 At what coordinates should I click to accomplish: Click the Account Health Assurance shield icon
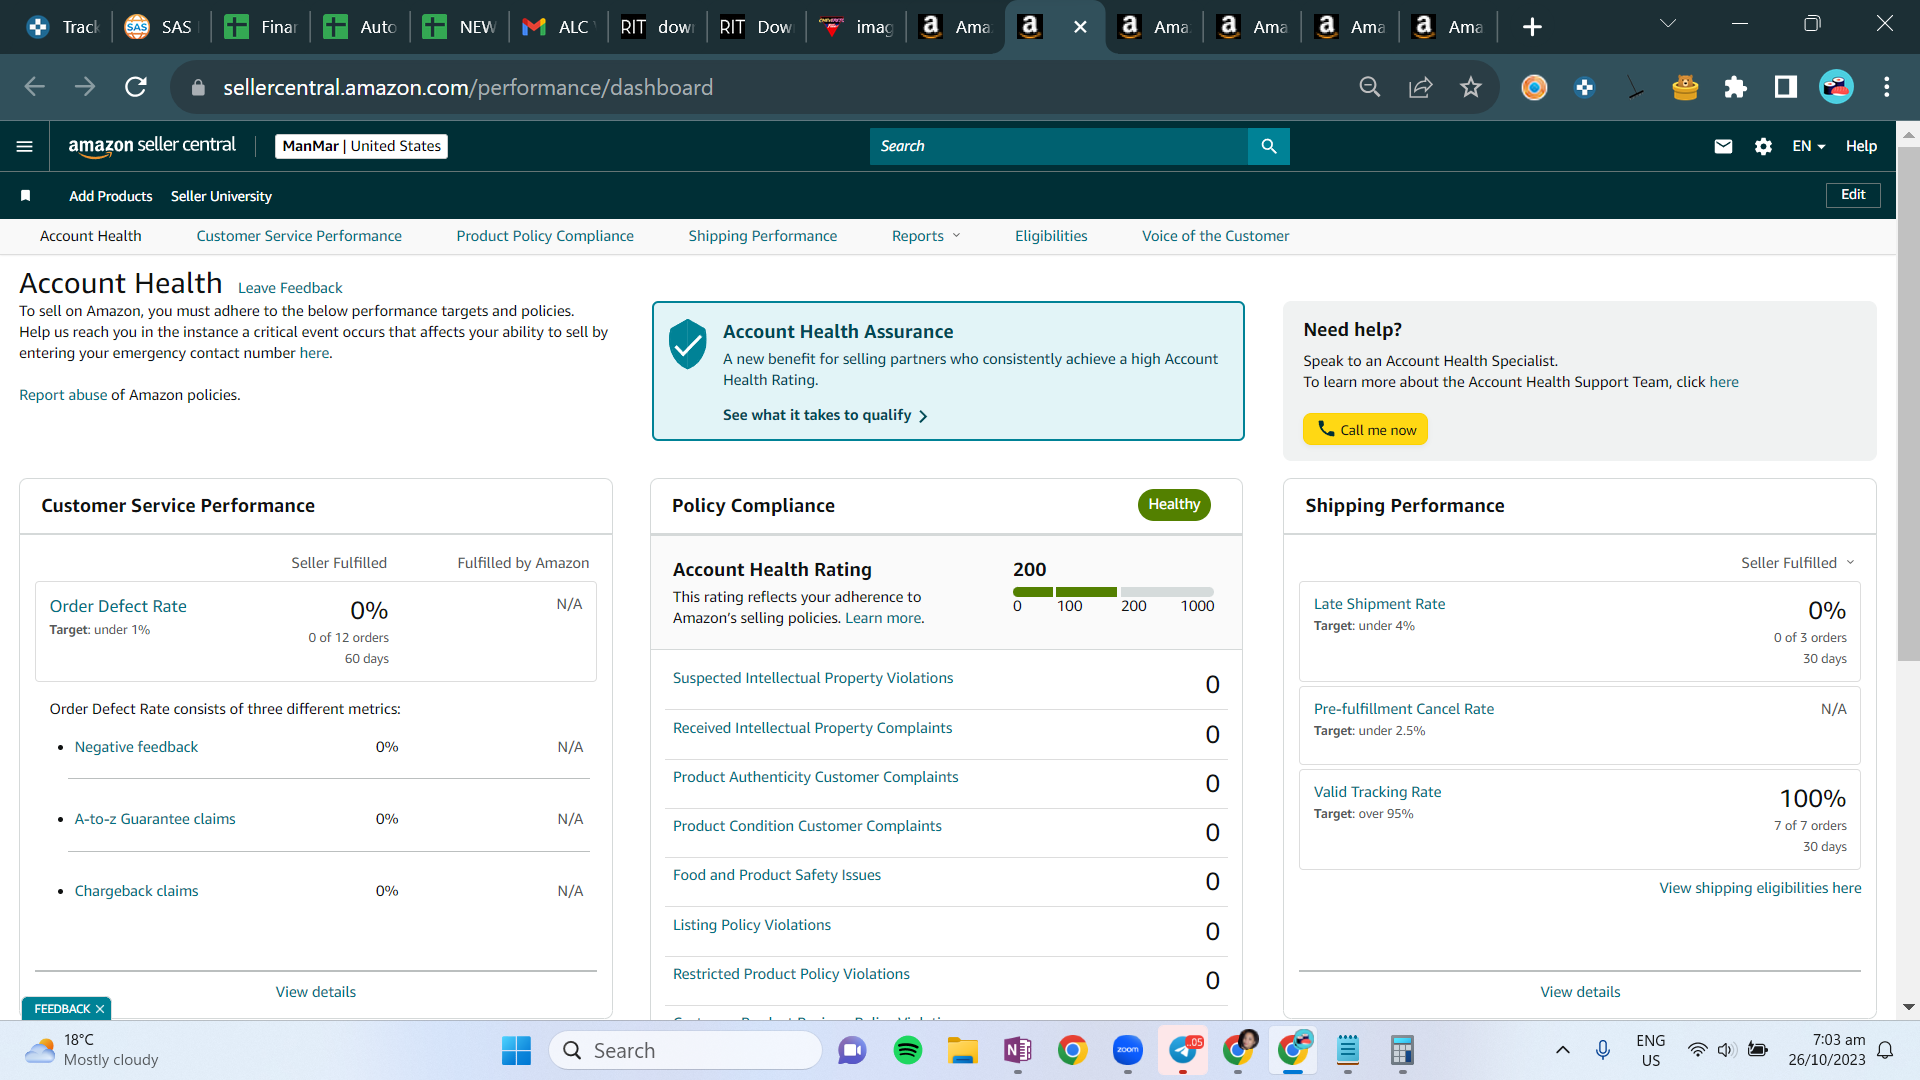688,344
